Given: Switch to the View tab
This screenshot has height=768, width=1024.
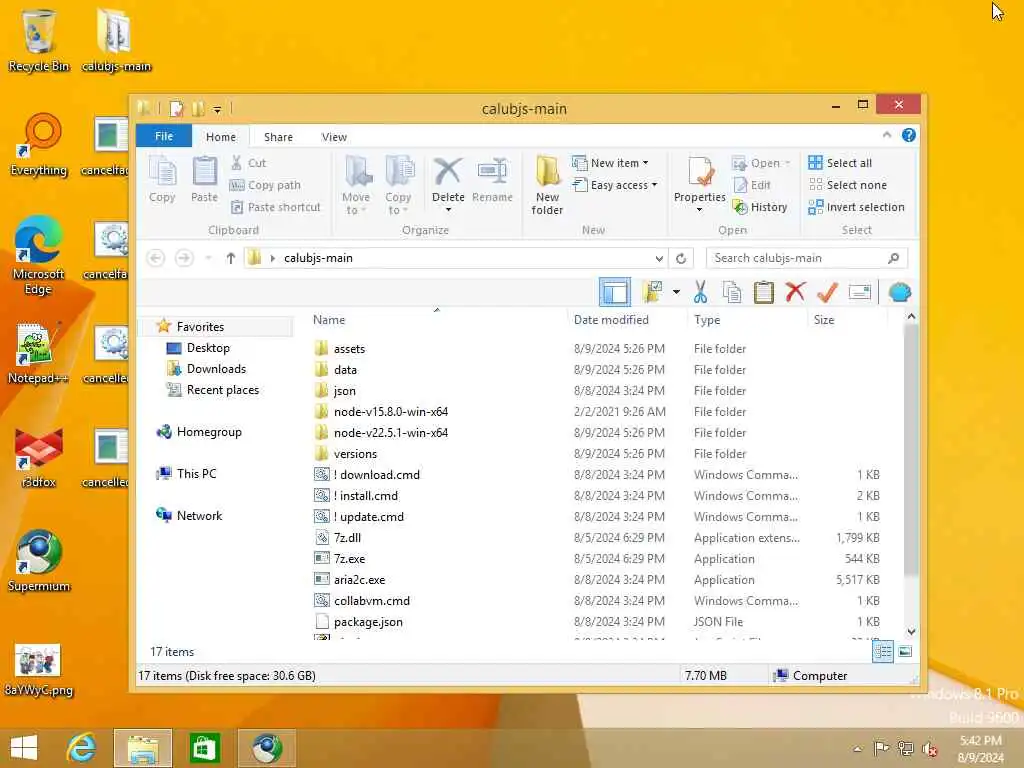Looking at the screenshot, I should point(334,136).
